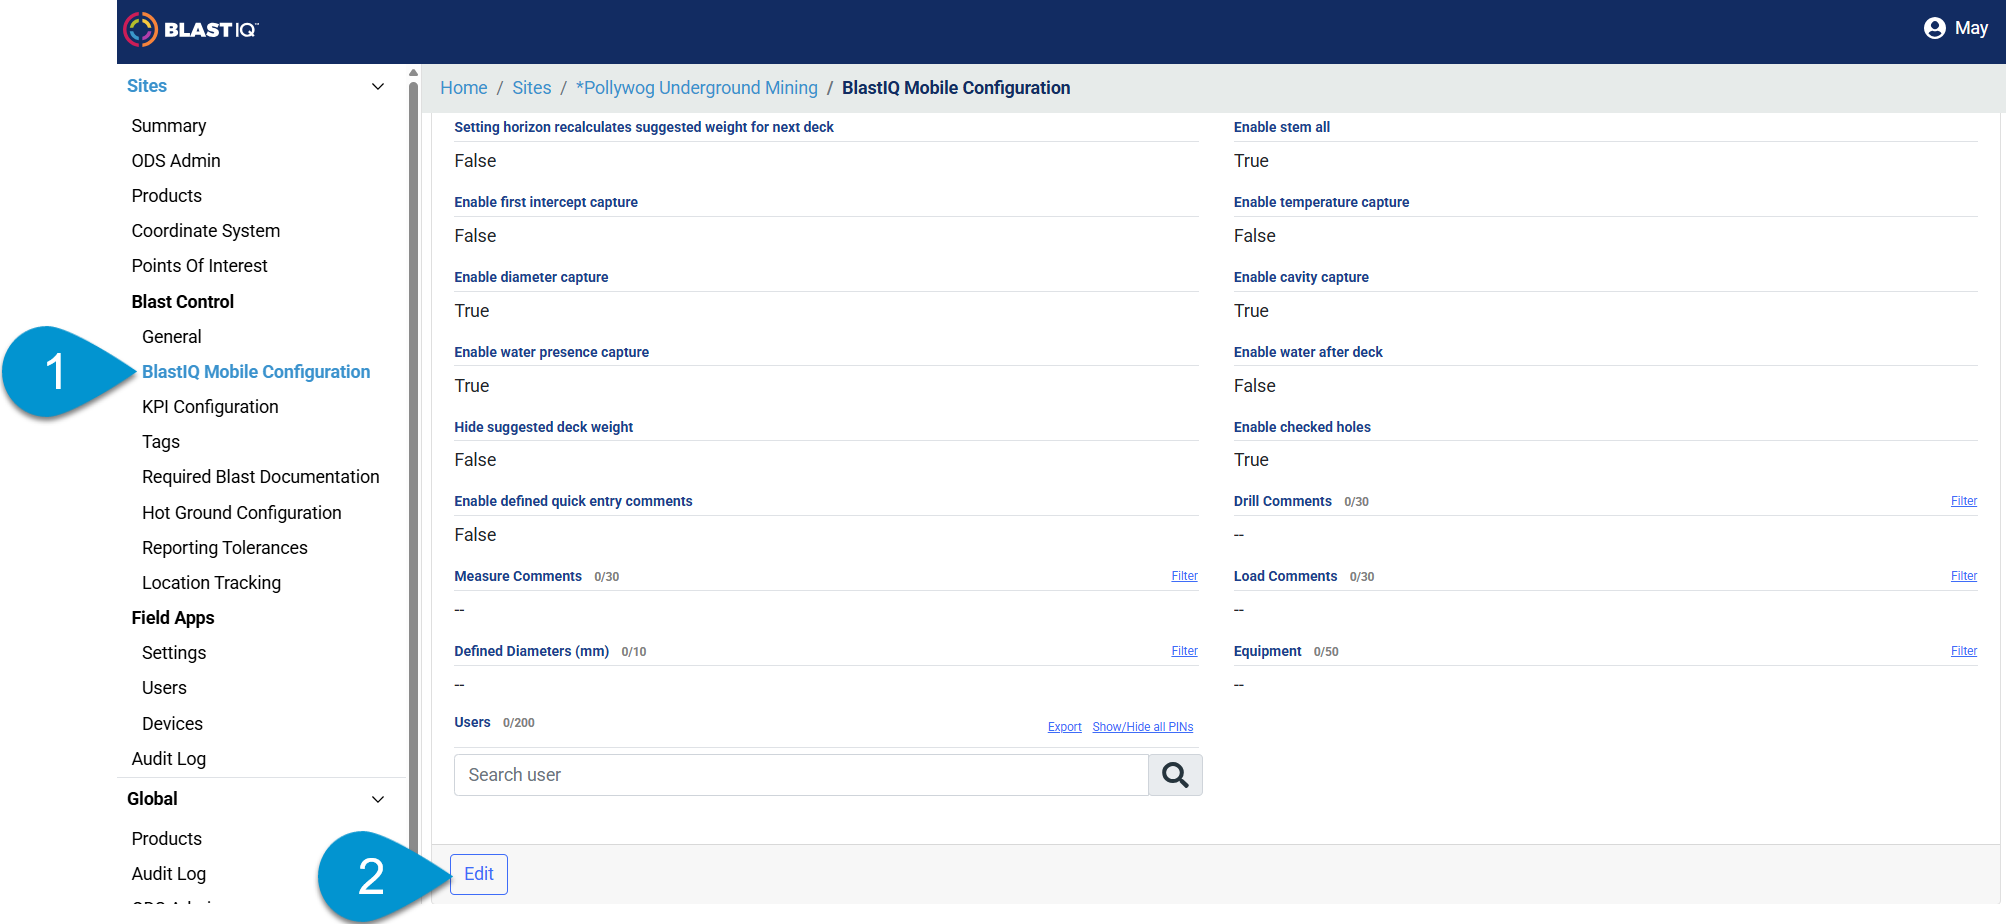Click the BlastIQ logo
This screenshot has height=924, width=2006.
pyautogui.click(x=191, y=29)
